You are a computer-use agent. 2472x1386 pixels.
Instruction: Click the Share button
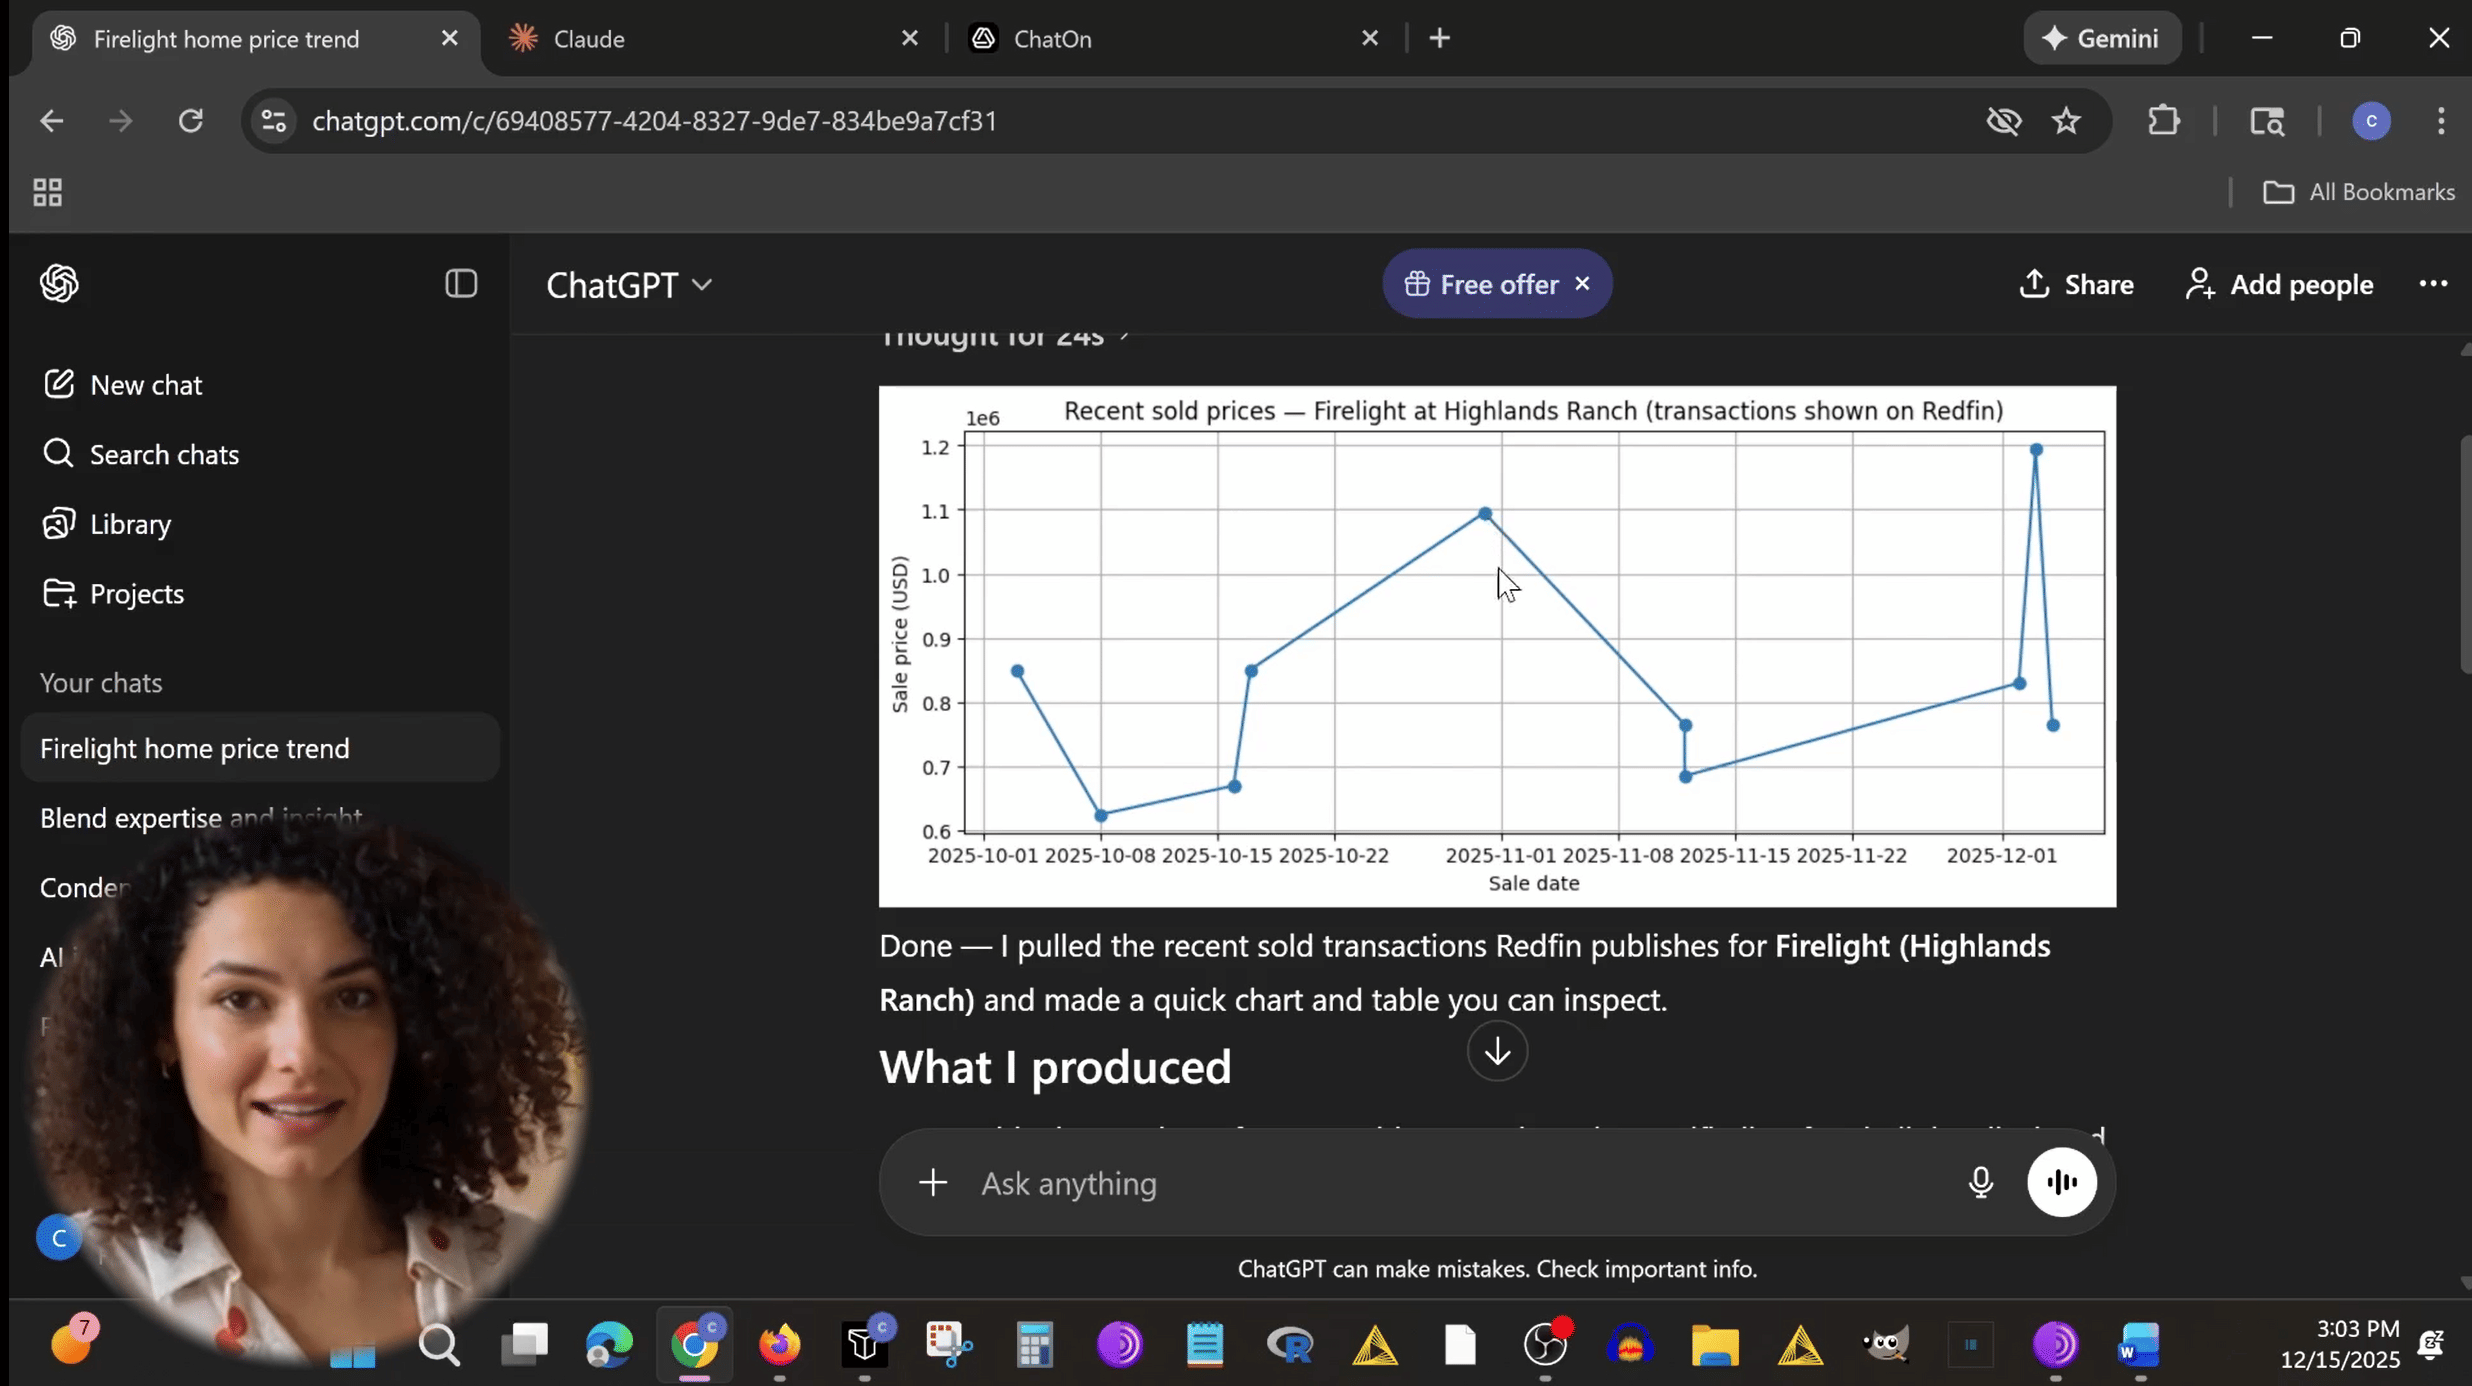pyautogui.click(x=2076, y=284)
